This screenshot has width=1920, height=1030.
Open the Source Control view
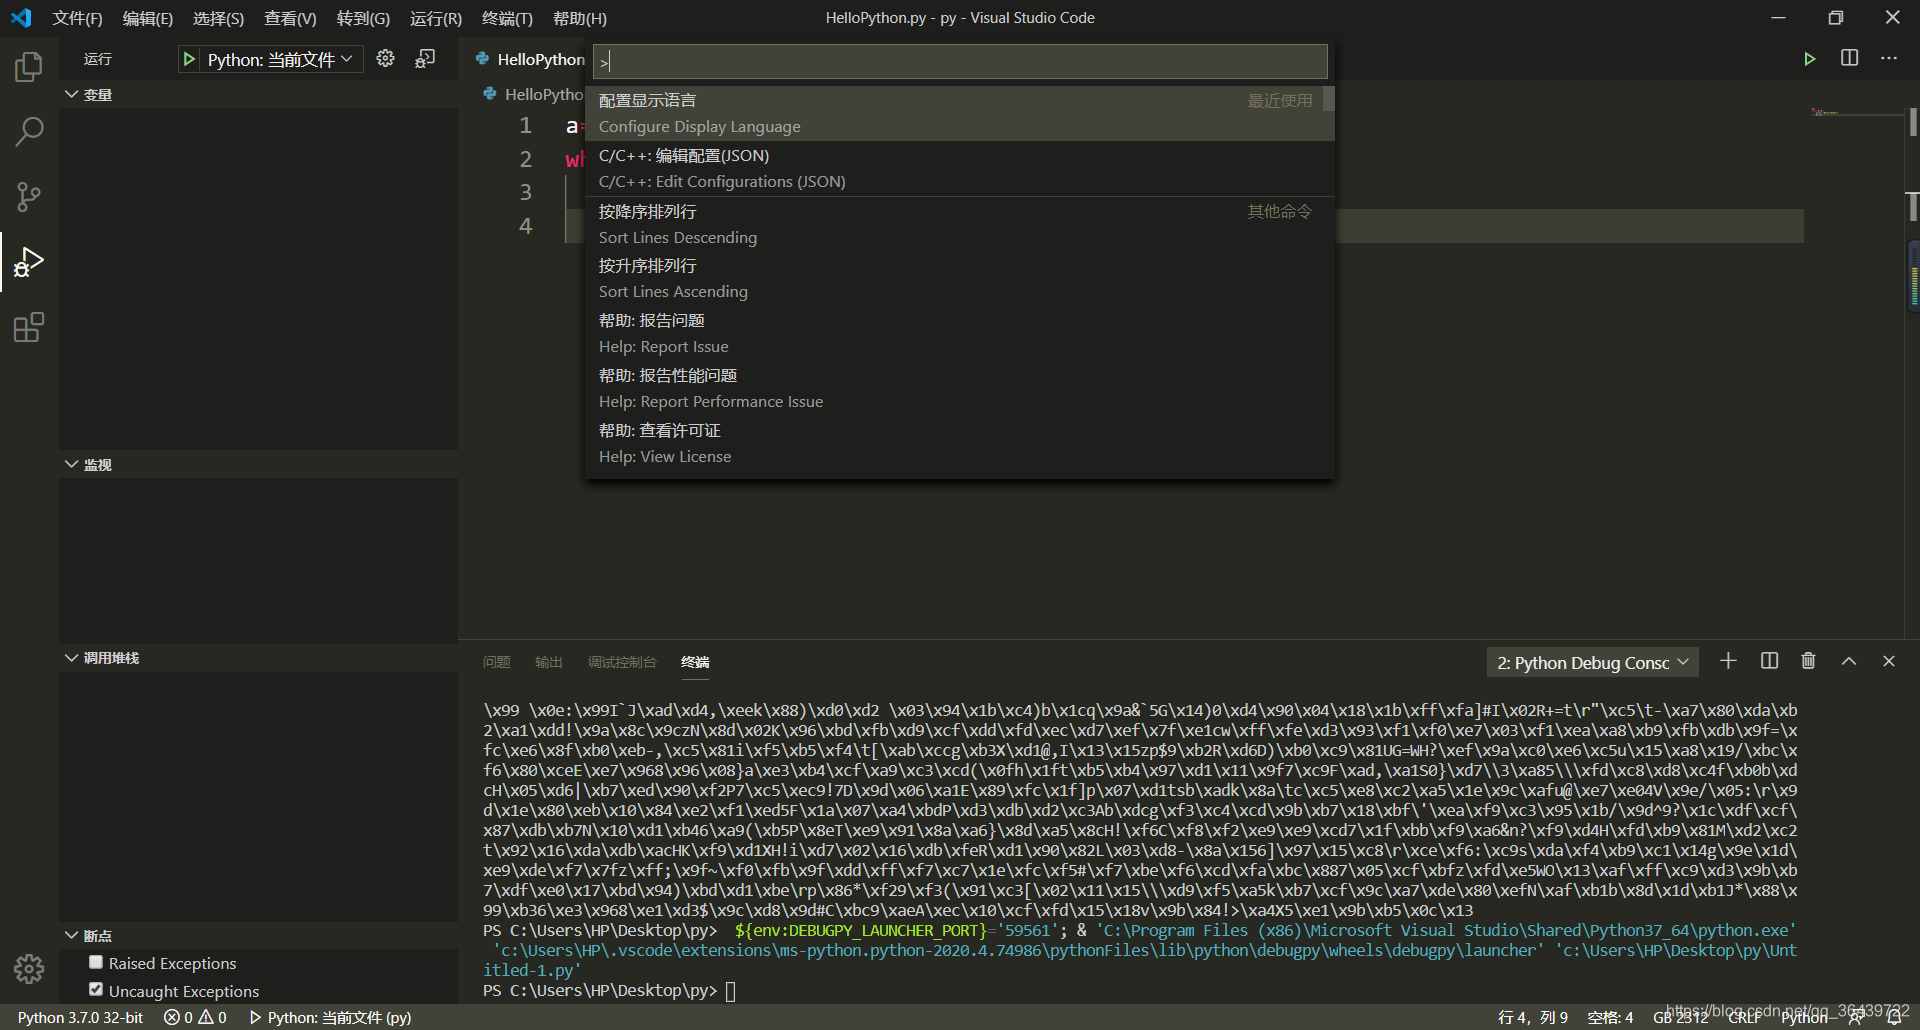click(x=29, y=197)
